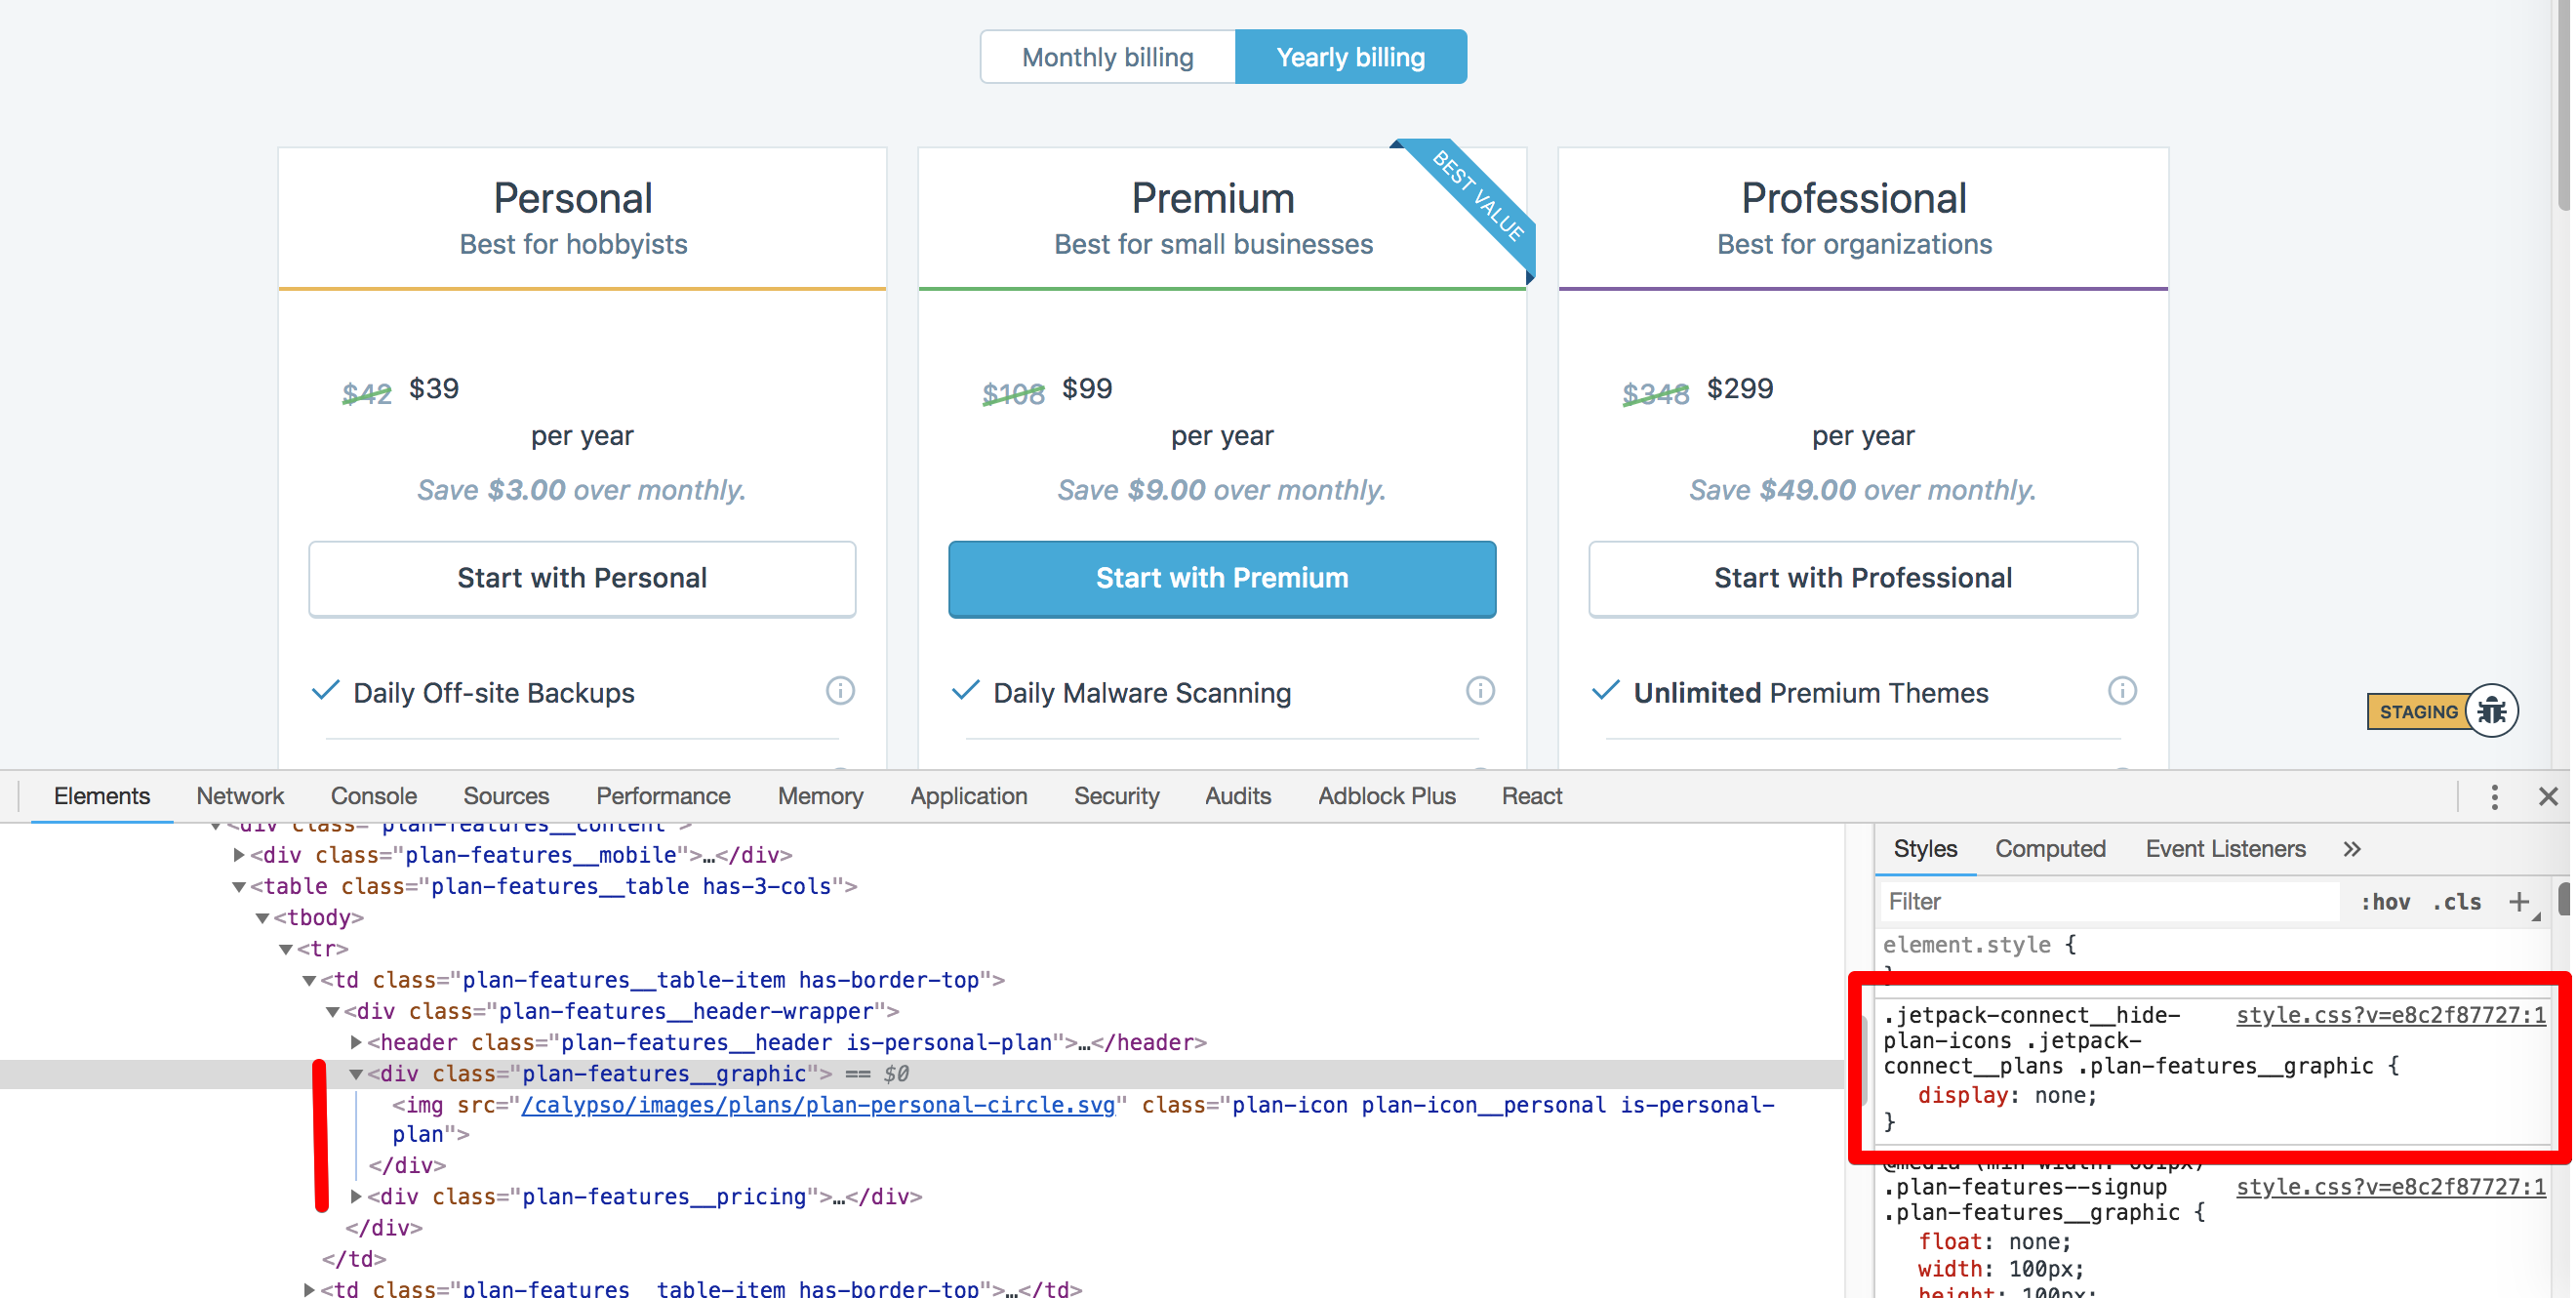Open DevTools options via three-dot menu icon
2576x1298 pixels.
click(2495, 796)
